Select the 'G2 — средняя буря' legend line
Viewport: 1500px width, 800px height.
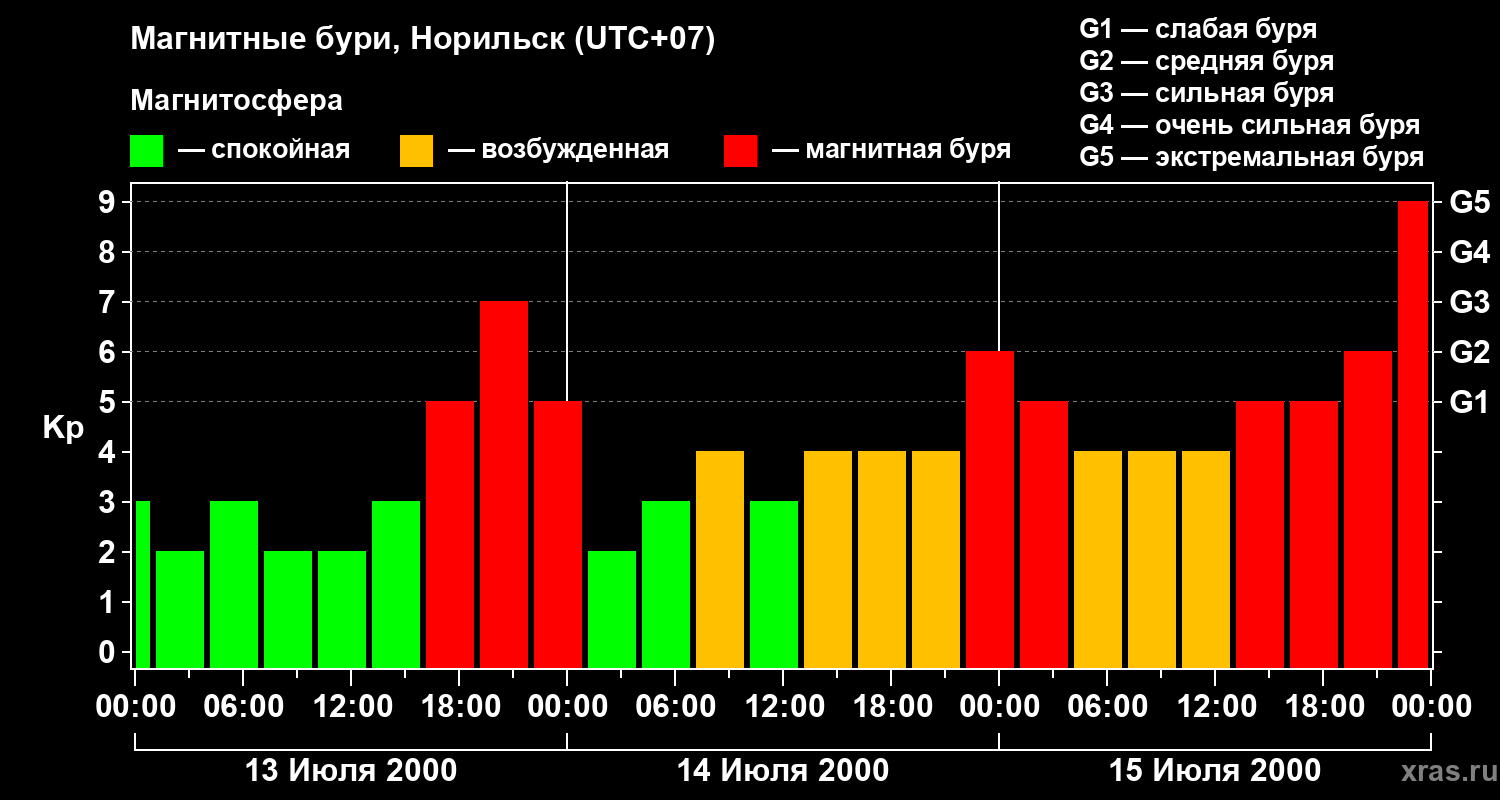pyautogui.click(x=1206, y=61)
